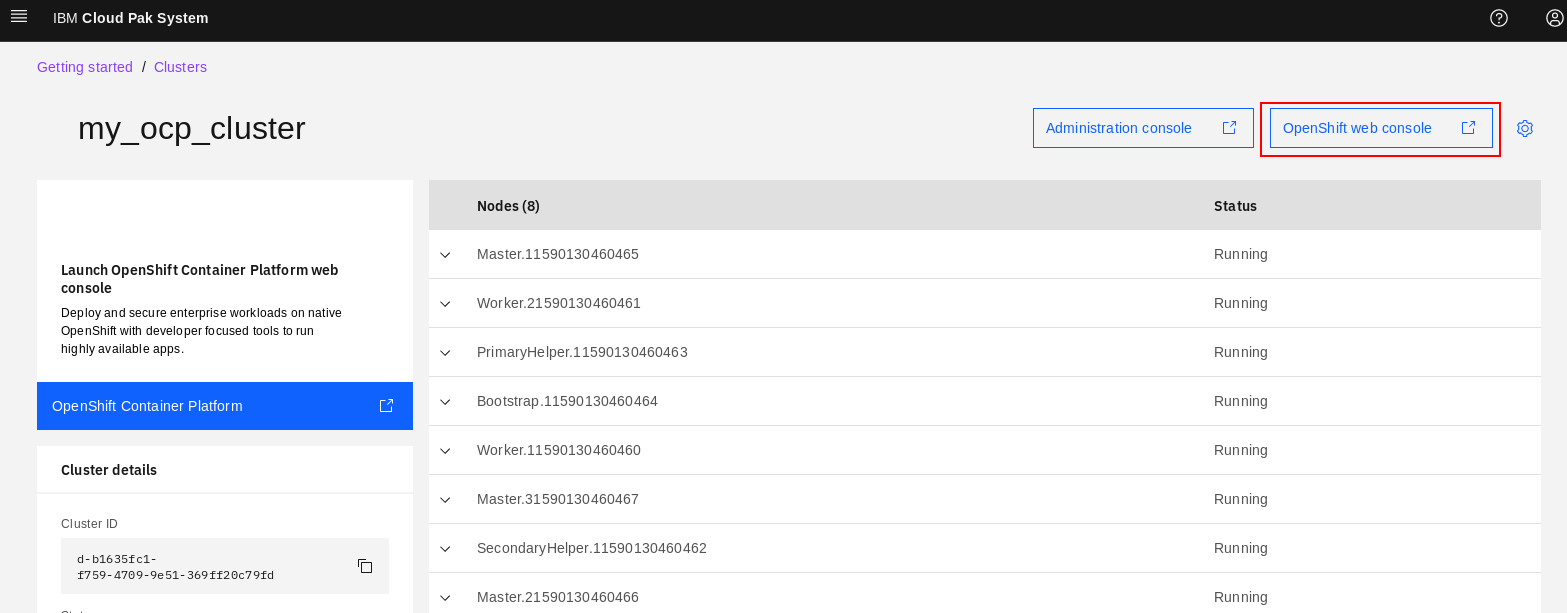Select the Master.21590130460466 node name

pyautogui.click(x=558, y=597)
